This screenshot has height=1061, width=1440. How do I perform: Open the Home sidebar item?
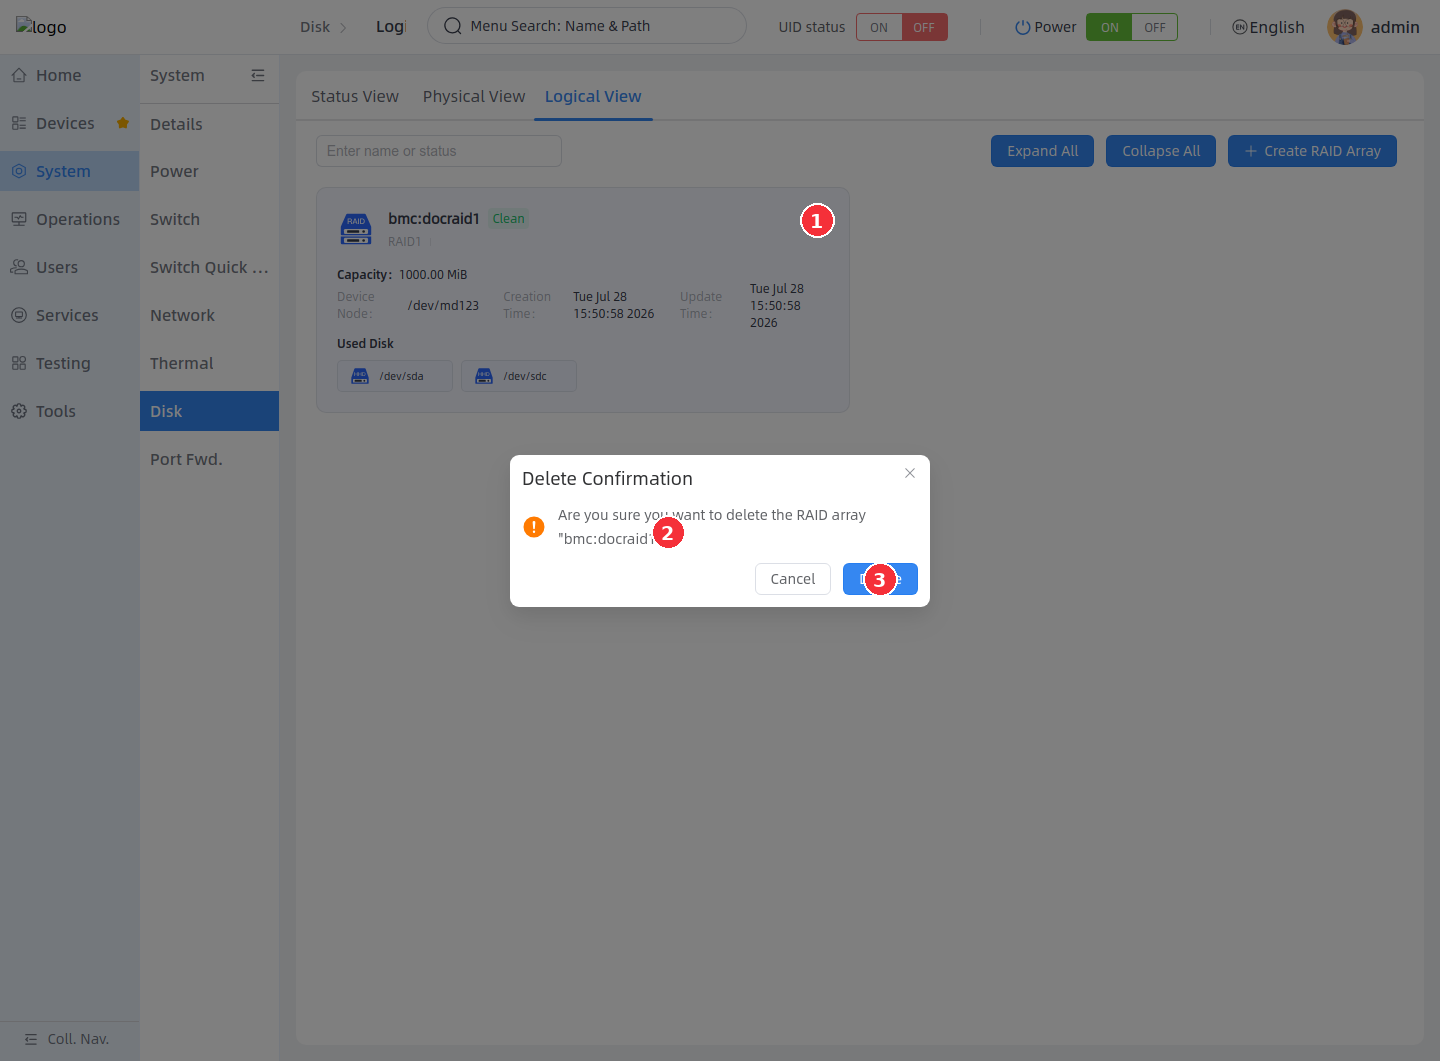tap(69, 75)
